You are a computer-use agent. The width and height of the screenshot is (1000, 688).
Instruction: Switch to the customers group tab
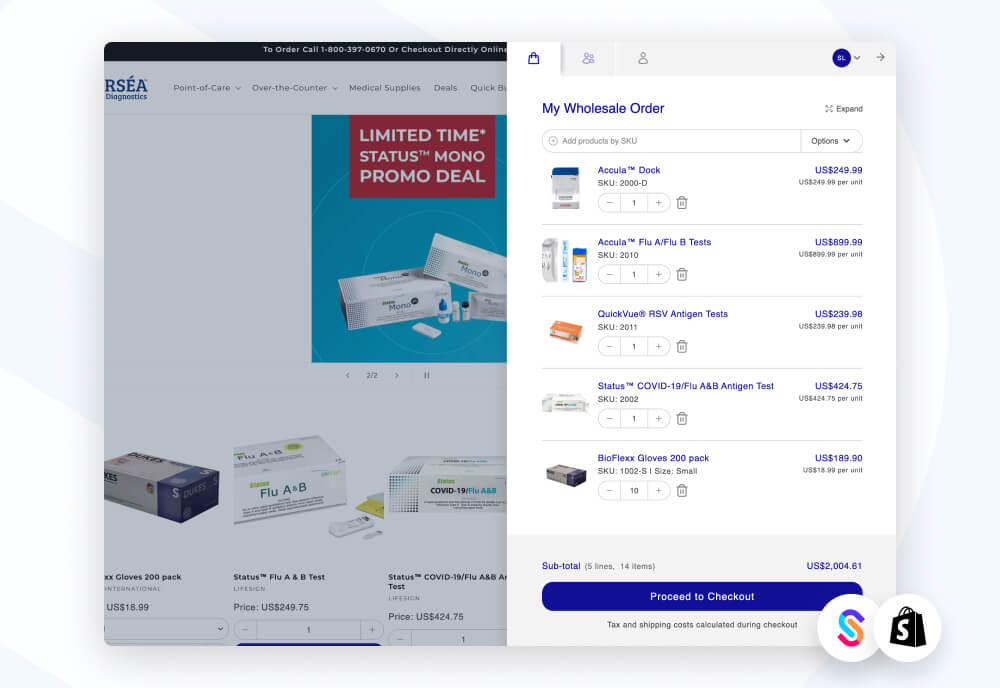(x=588, y=58)
